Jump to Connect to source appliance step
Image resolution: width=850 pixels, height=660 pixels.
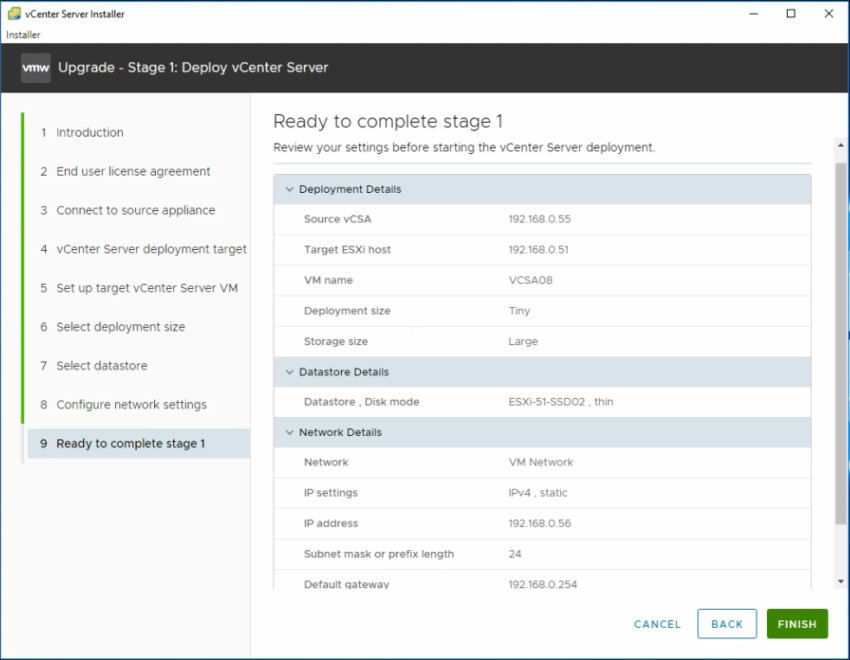135,211
